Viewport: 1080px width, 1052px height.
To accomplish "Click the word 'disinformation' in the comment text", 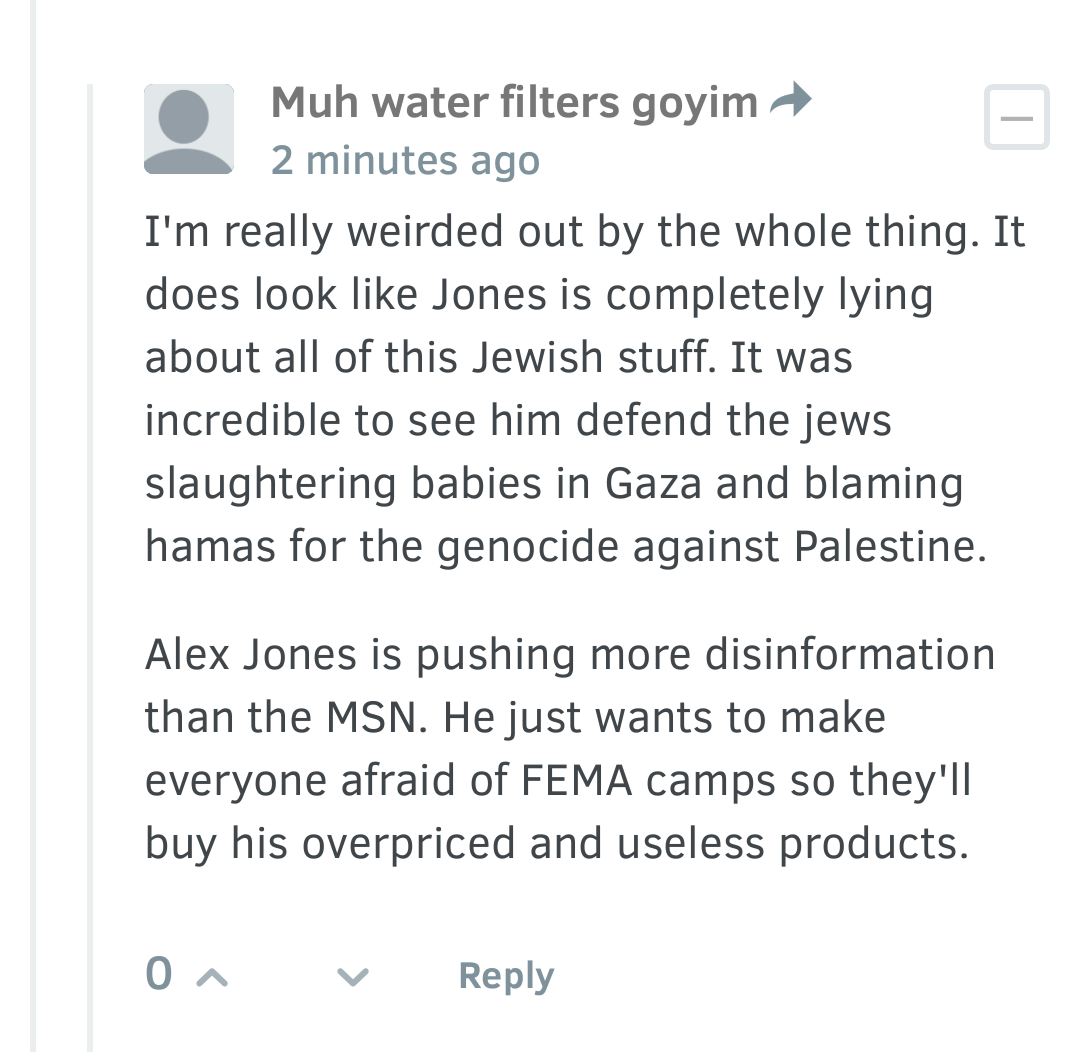I will click(x=850, y=654).
